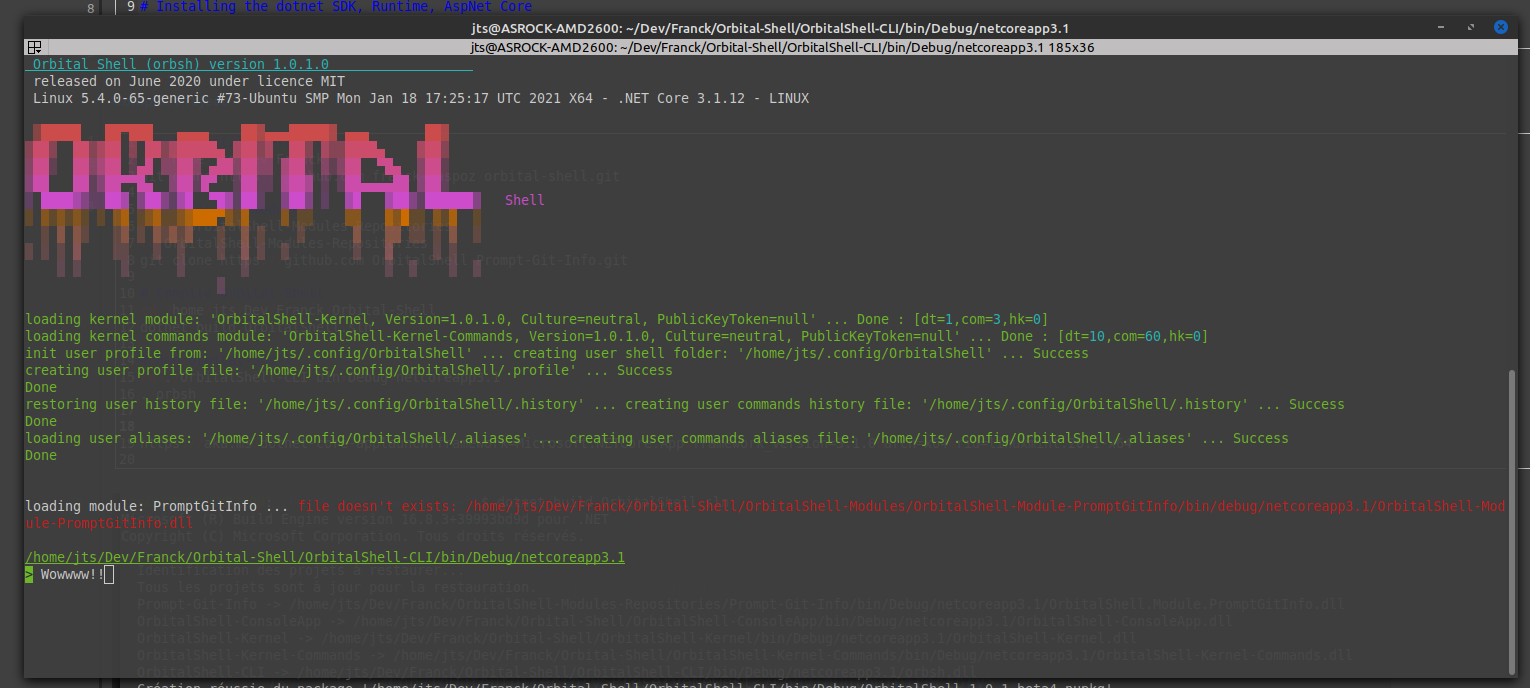Close the terminal window with blue X

tap(1500, 28)
